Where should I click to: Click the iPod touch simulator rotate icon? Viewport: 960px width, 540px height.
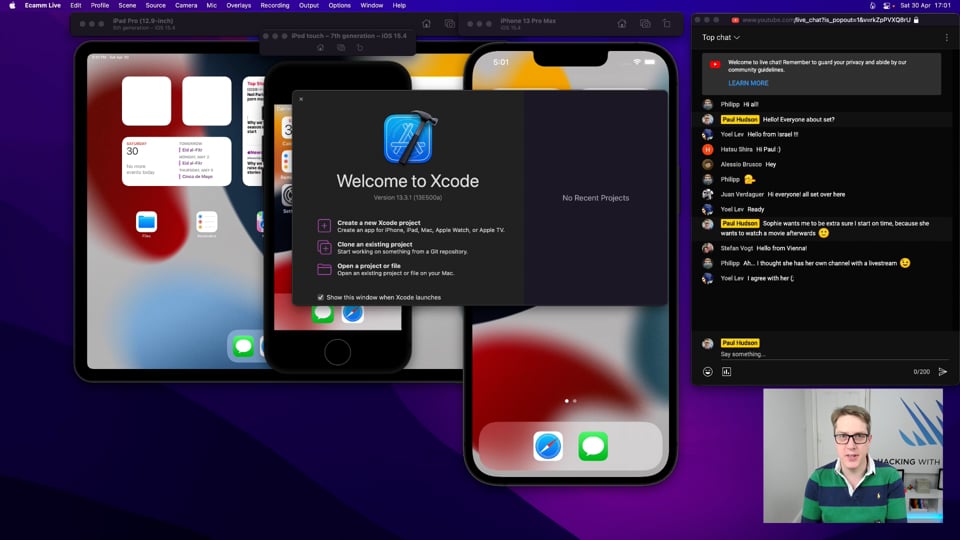tap(360, 48)
